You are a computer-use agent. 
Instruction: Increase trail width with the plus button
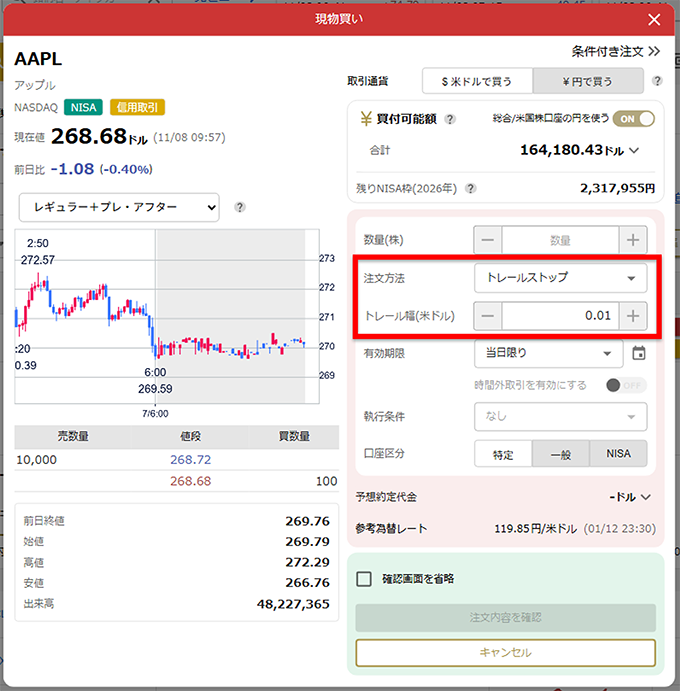pyautogui.click(x=632, y=316)
